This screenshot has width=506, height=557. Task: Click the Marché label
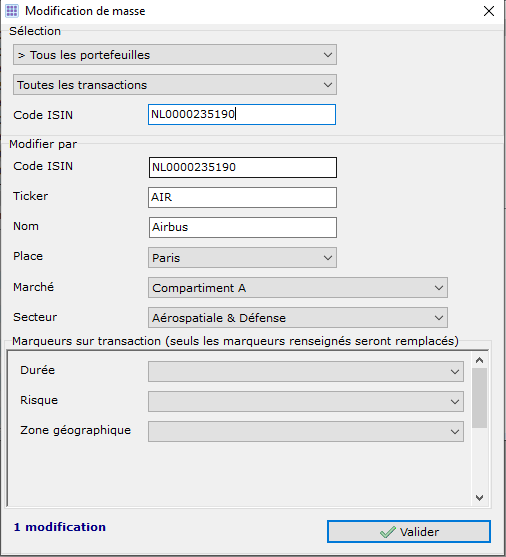pyautogui.click(x=33, y=287)
